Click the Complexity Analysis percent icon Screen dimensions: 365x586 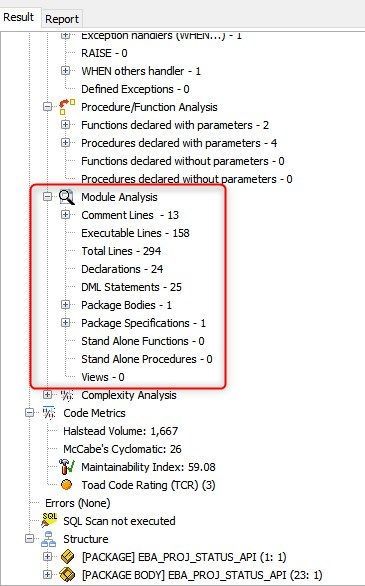pyautogui.click(x=67, y=395)
